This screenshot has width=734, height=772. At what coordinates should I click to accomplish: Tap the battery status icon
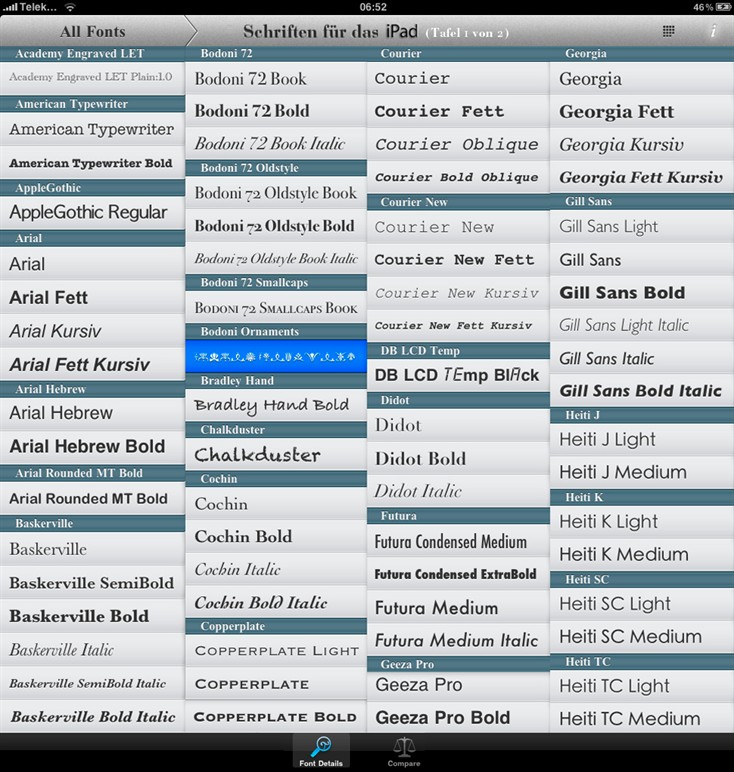(x=723, y=7)
